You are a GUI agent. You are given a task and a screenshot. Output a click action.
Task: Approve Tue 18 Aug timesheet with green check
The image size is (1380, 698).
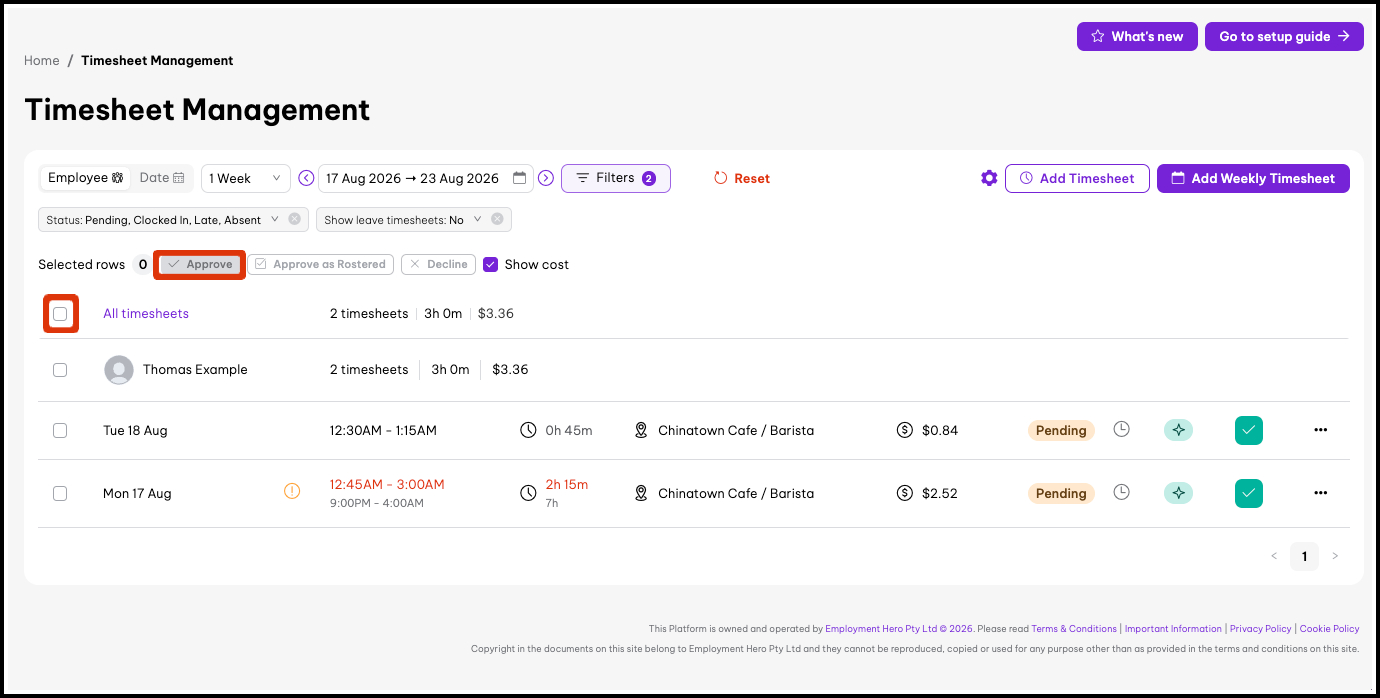click(x=1249, y=430)
